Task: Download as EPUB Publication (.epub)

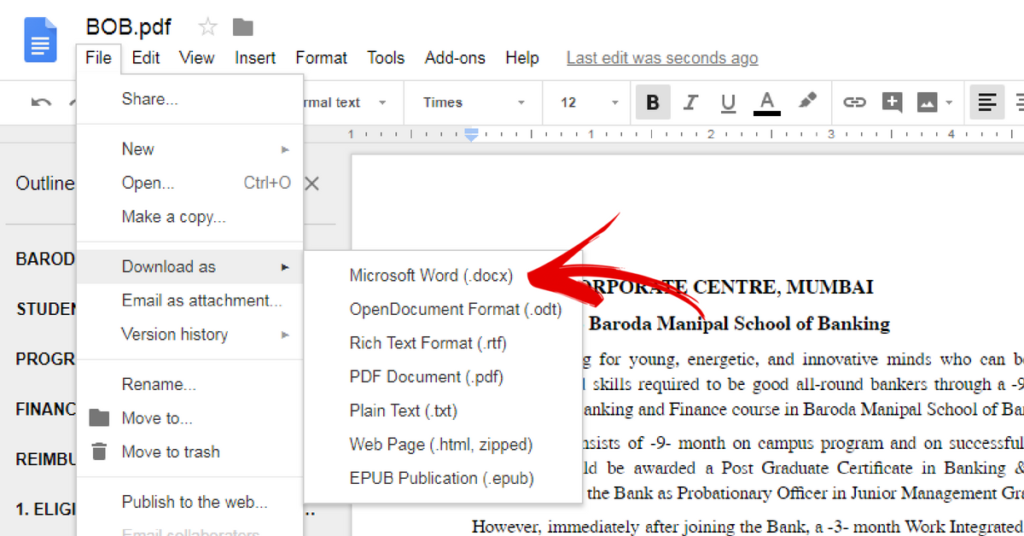Action: [443, 479]
